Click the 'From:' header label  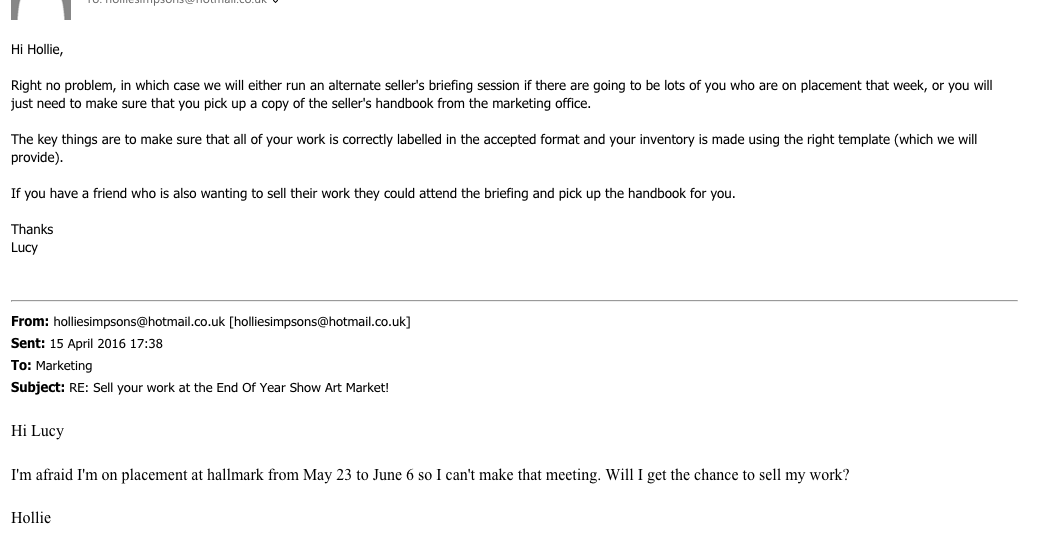30,321
